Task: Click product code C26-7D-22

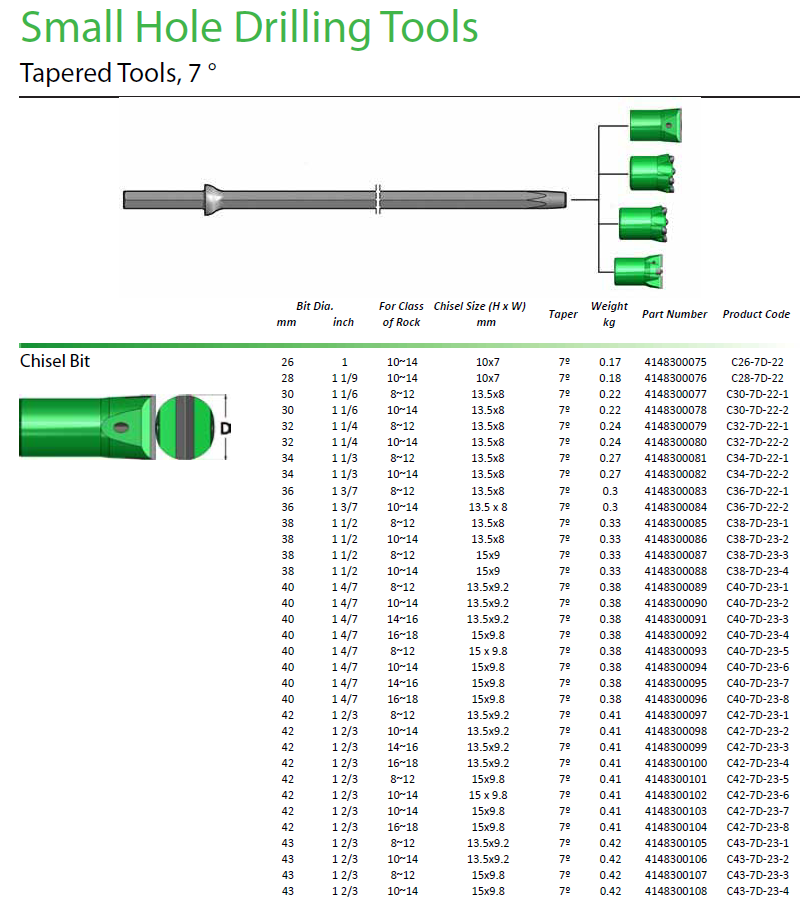Action: (x=757, y=362)
